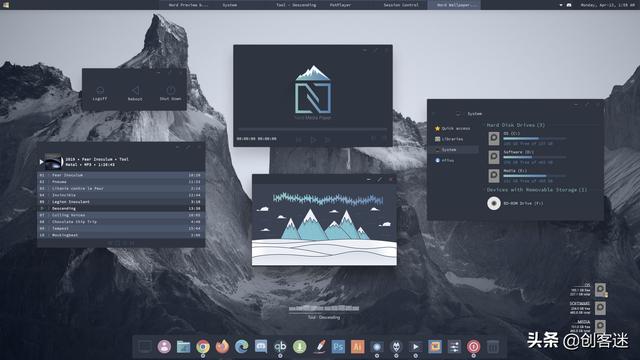Switch to Session Control taskbar item
The width and height of the screenshot is (640, 360).
point(401,5)
